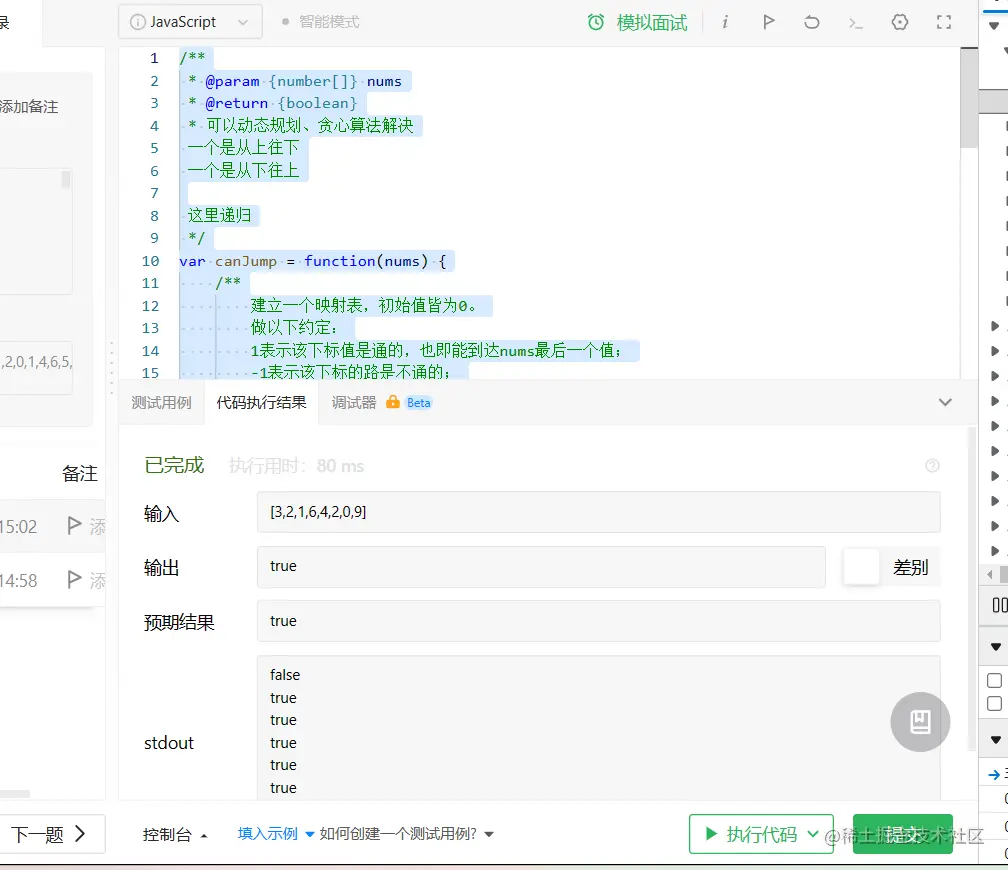
Task: Click the editor vertical scrollbar thumb
Action: (969, 98)
